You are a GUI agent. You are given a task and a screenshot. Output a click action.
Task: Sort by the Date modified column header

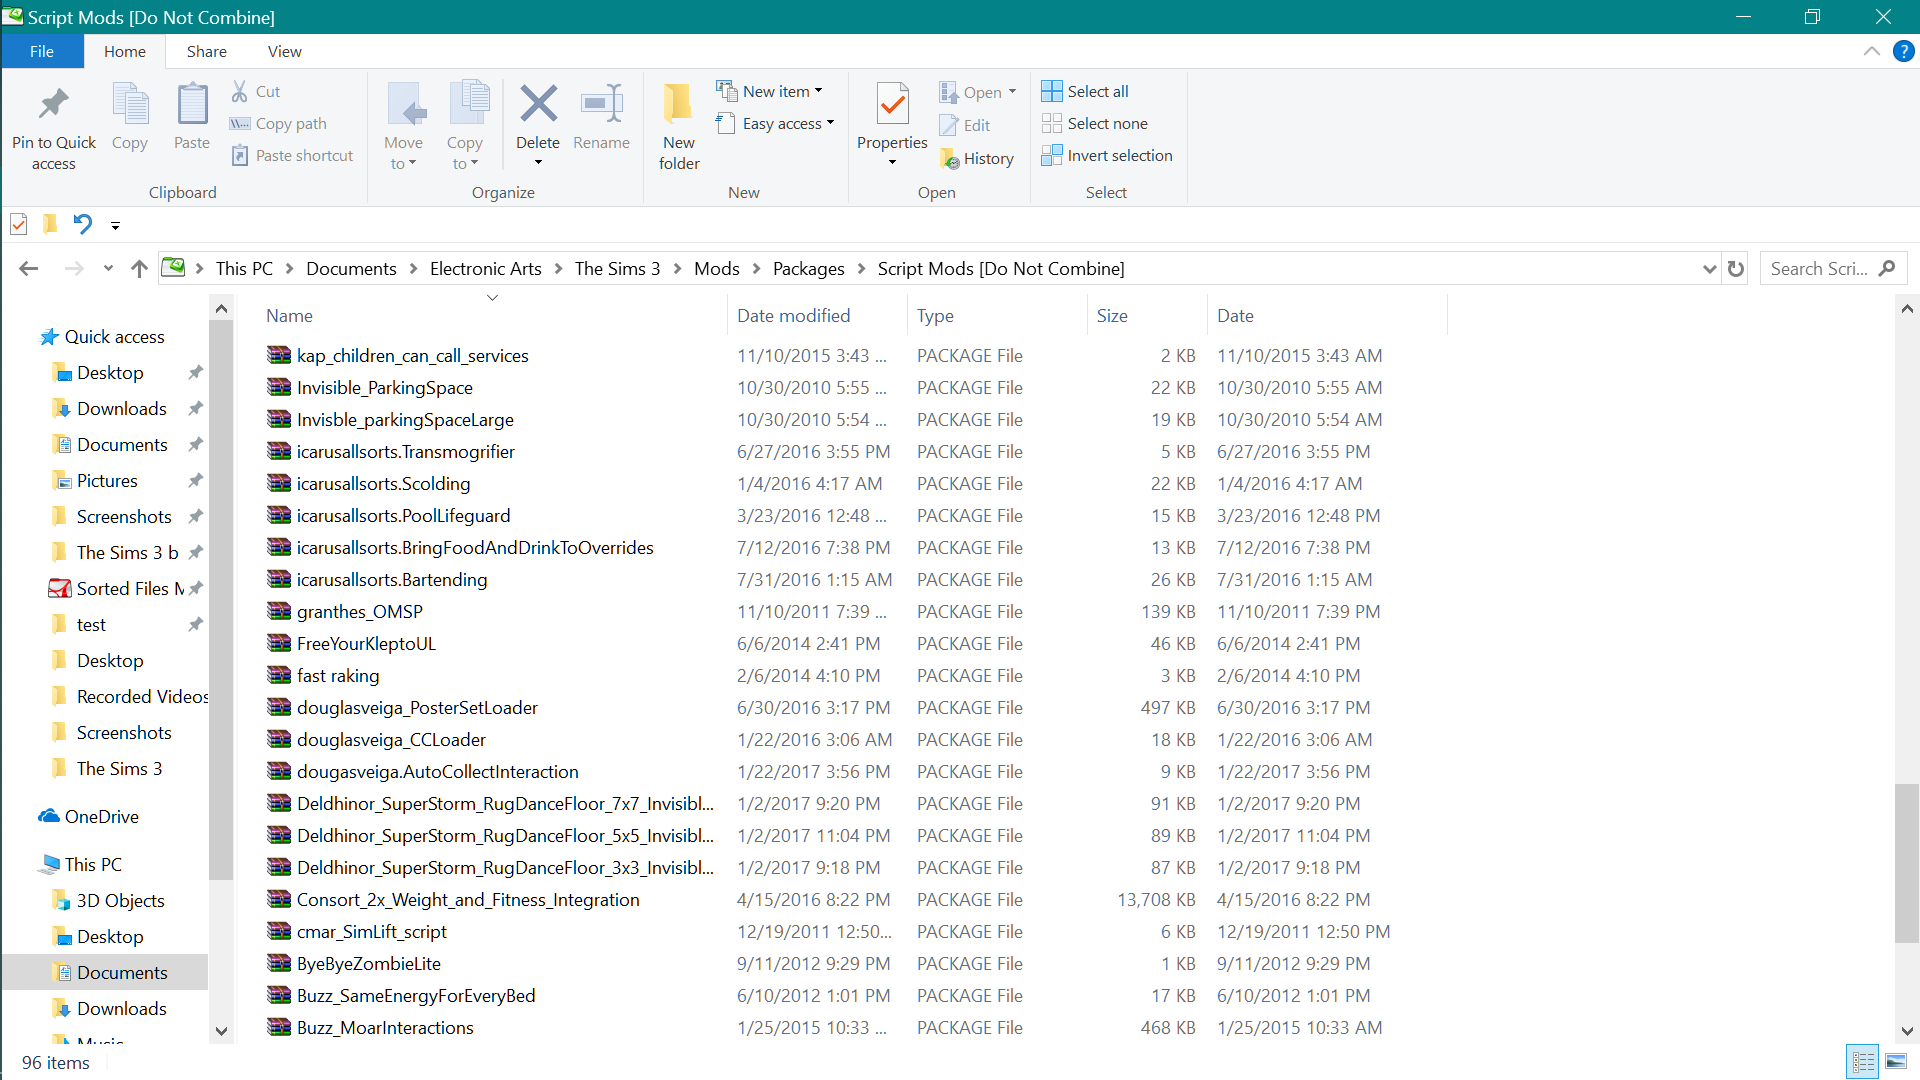click(x=817, y=315)
